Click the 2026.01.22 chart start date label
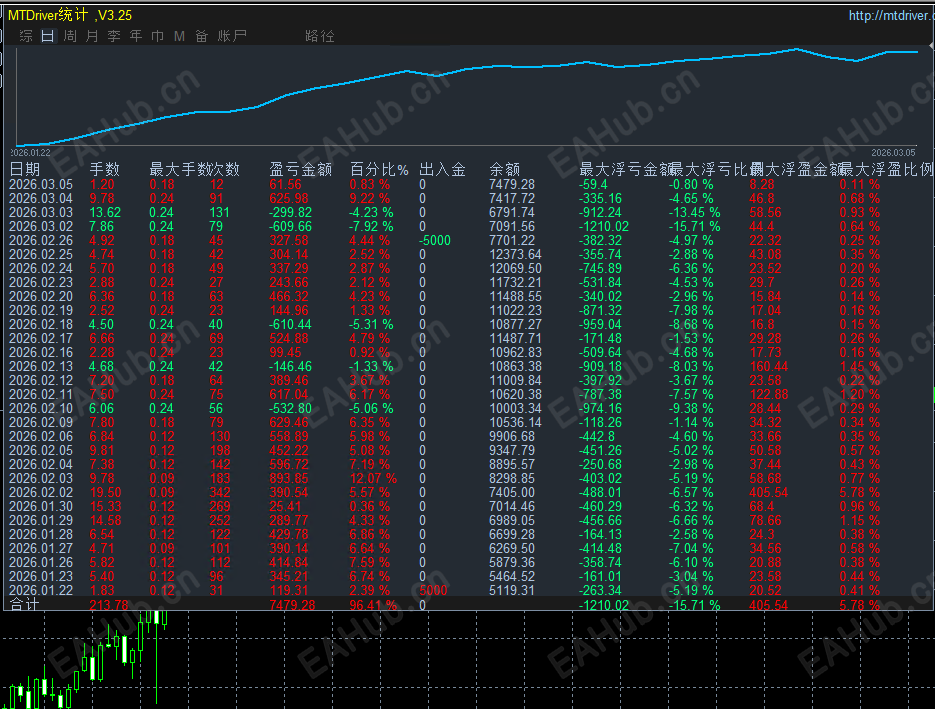 tap(30, 153)
